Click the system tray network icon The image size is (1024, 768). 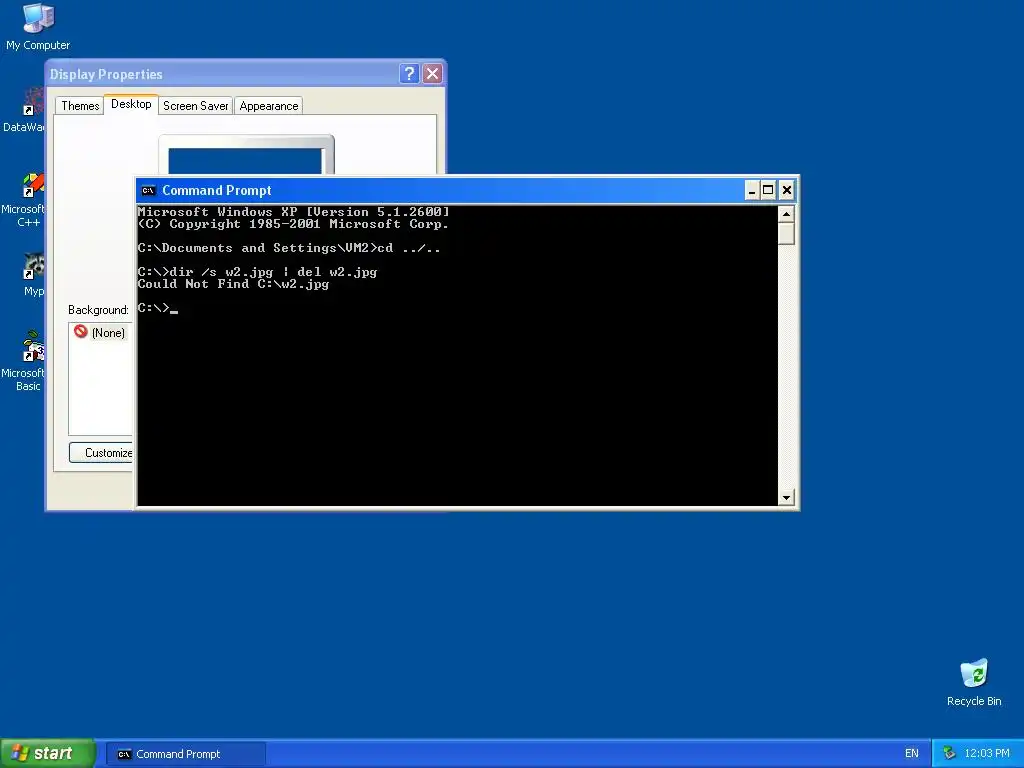949,754
